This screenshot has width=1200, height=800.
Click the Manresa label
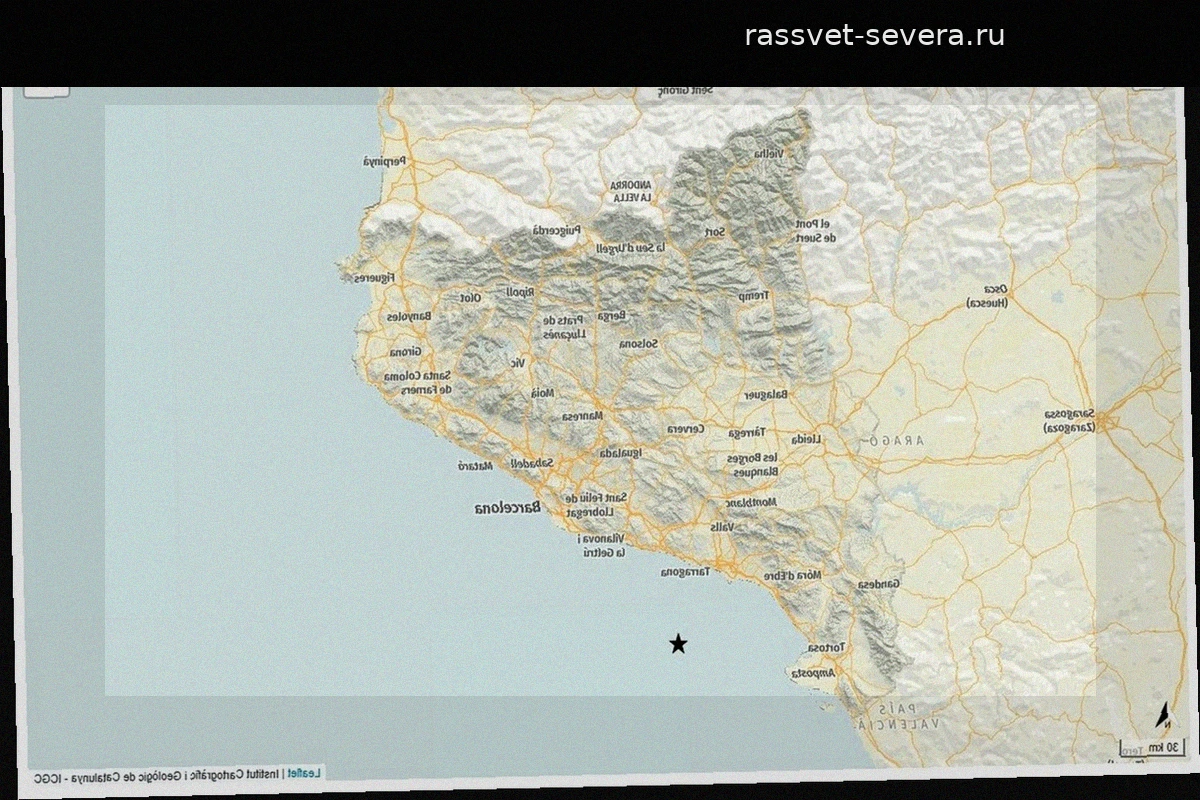click(x=582, y=415)
